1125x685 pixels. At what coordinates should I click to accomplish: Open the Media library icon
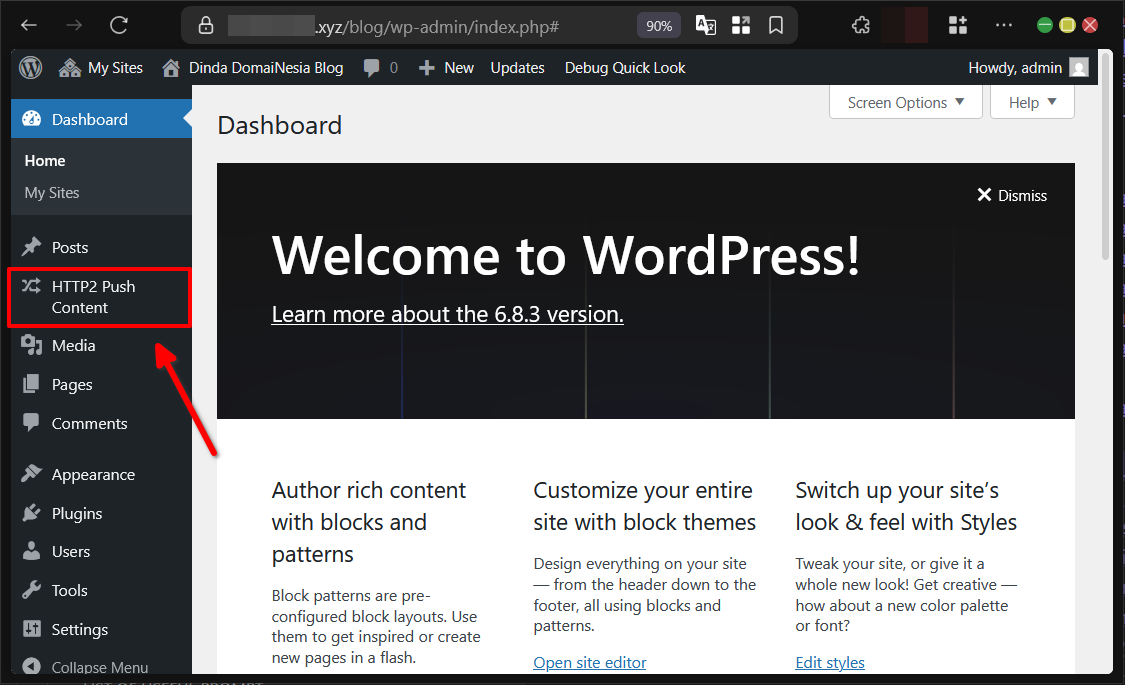click(x=33, y=345)
